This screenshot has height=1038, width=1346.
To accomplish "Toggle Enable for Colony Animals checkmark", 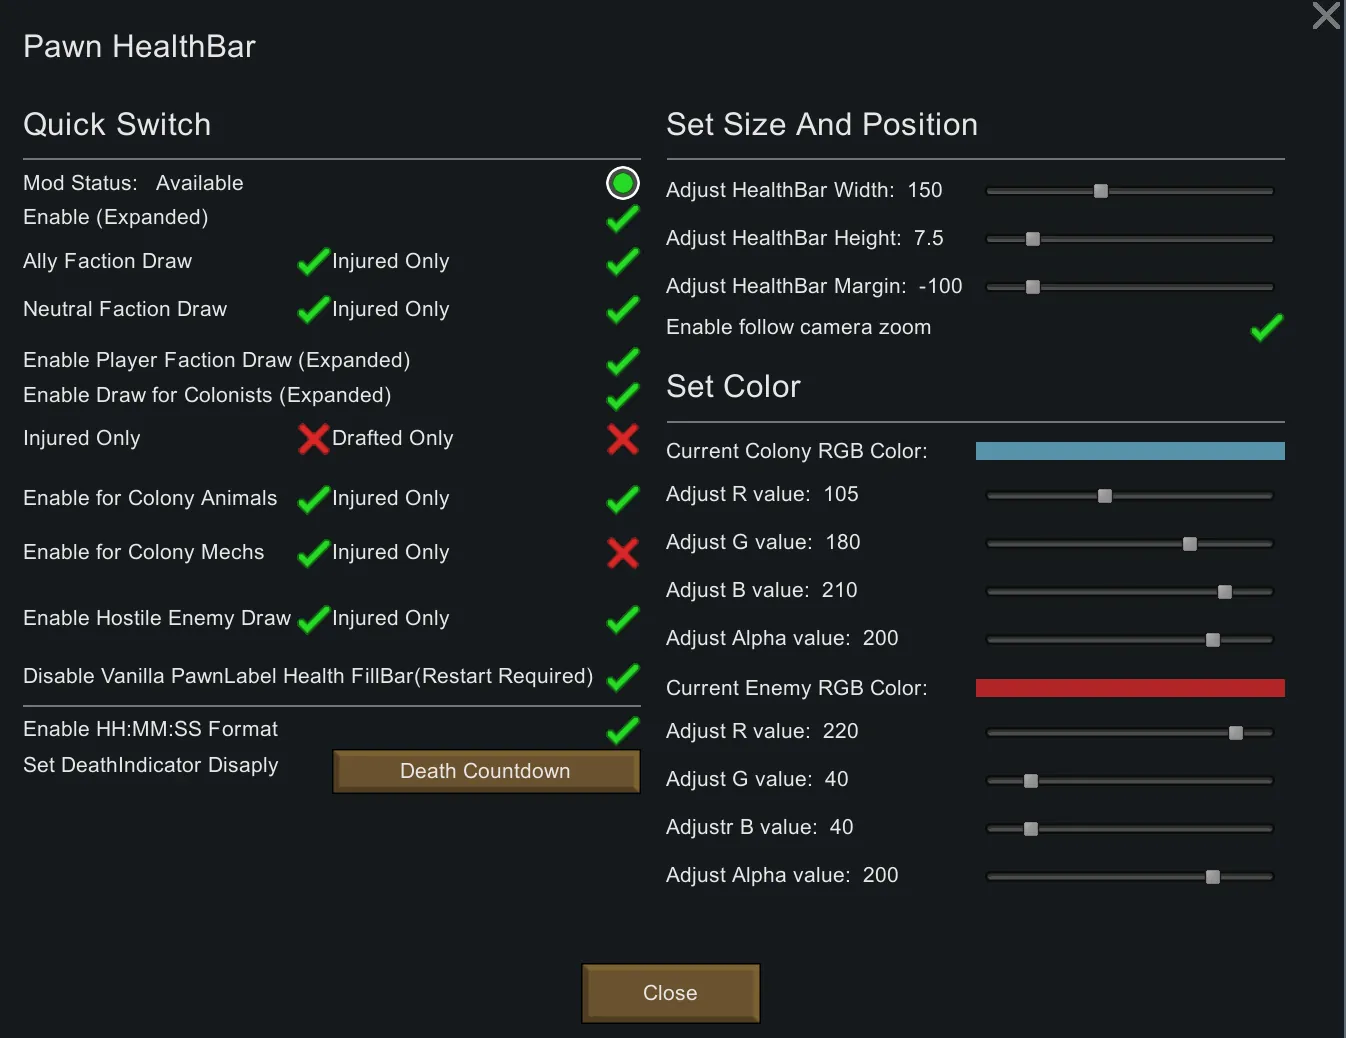I will click(313, 498).
